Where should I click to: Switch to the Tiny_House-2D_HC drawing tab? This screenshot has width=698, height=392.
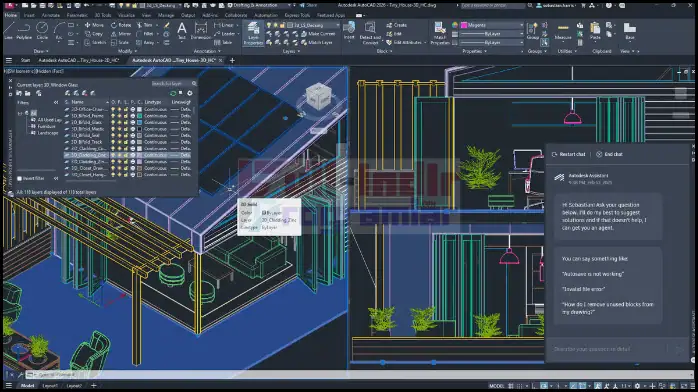pyautogui.click(x=79, y=60)
